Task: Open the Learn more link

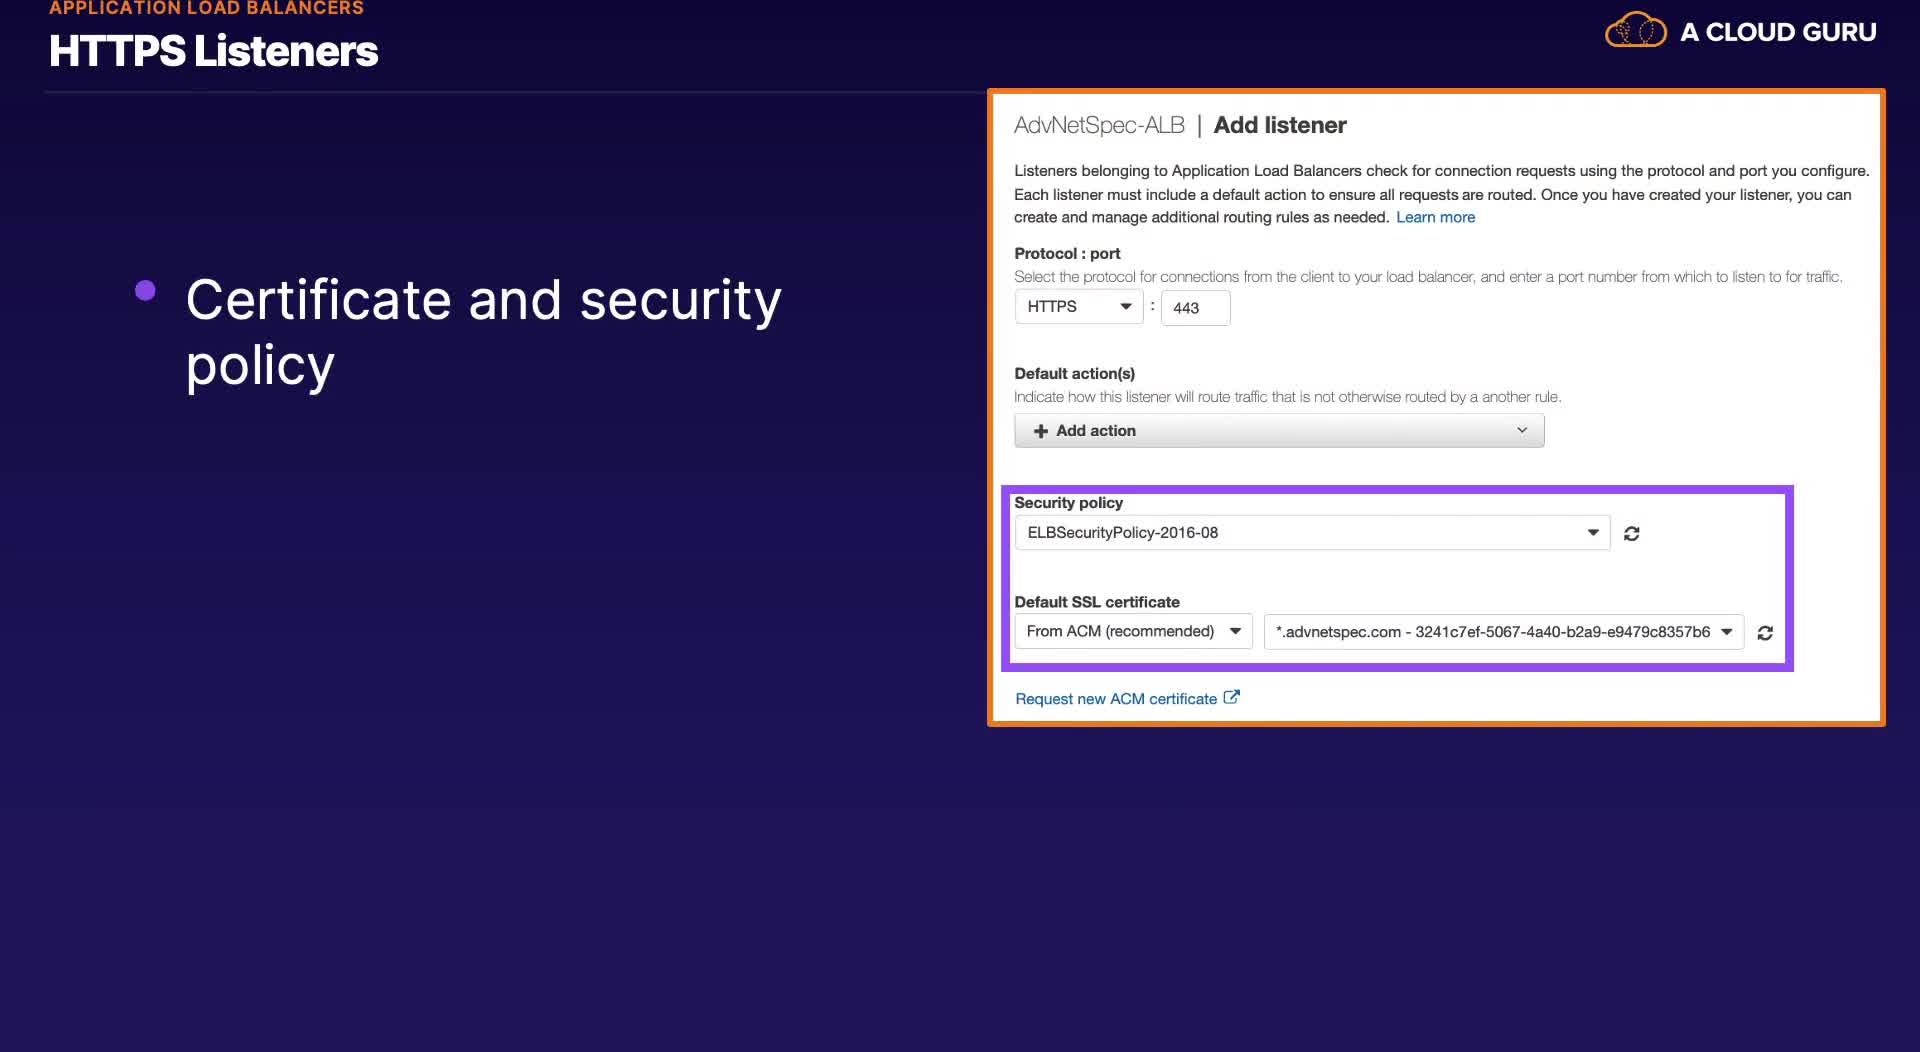Action: (1435, 217)
